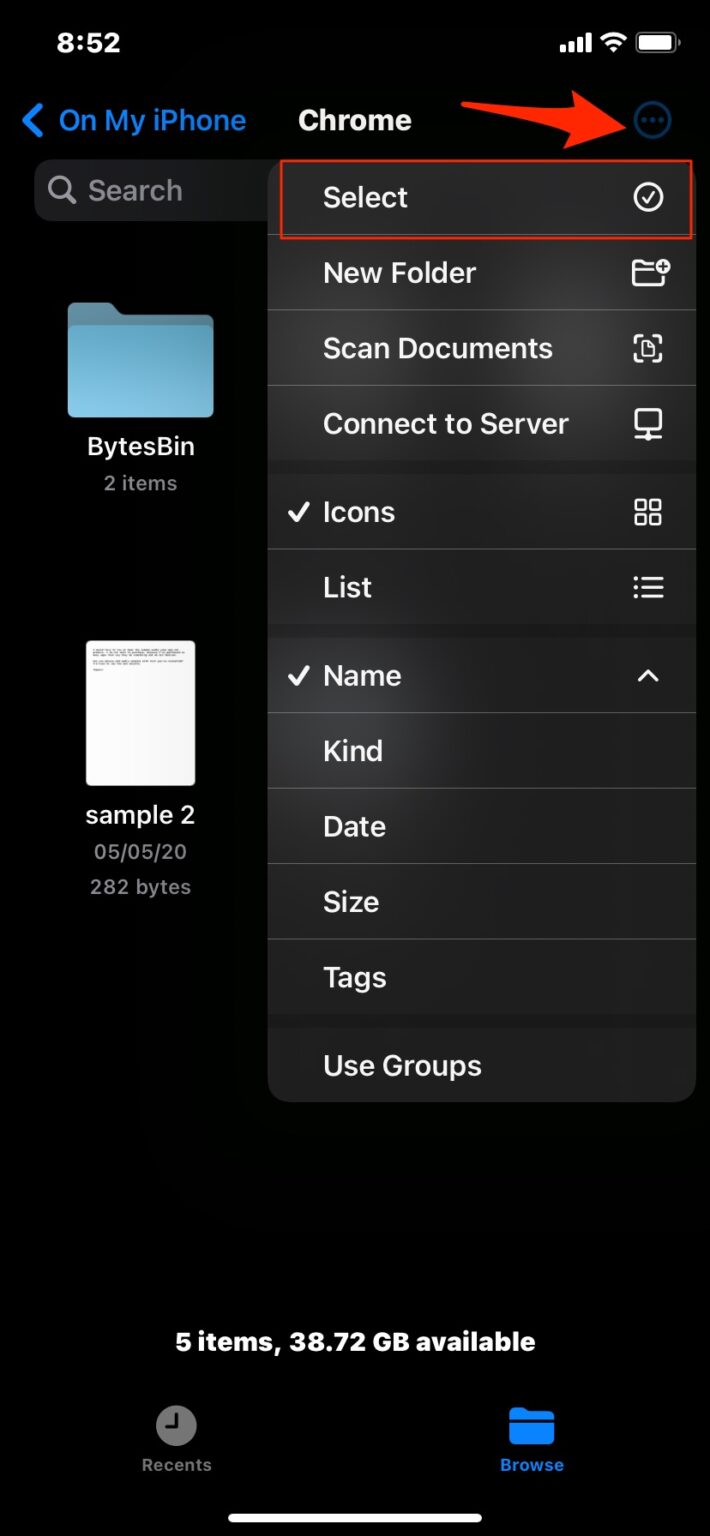
Task: Tap the chevron next to Name sorting
Action: point(649,676)
